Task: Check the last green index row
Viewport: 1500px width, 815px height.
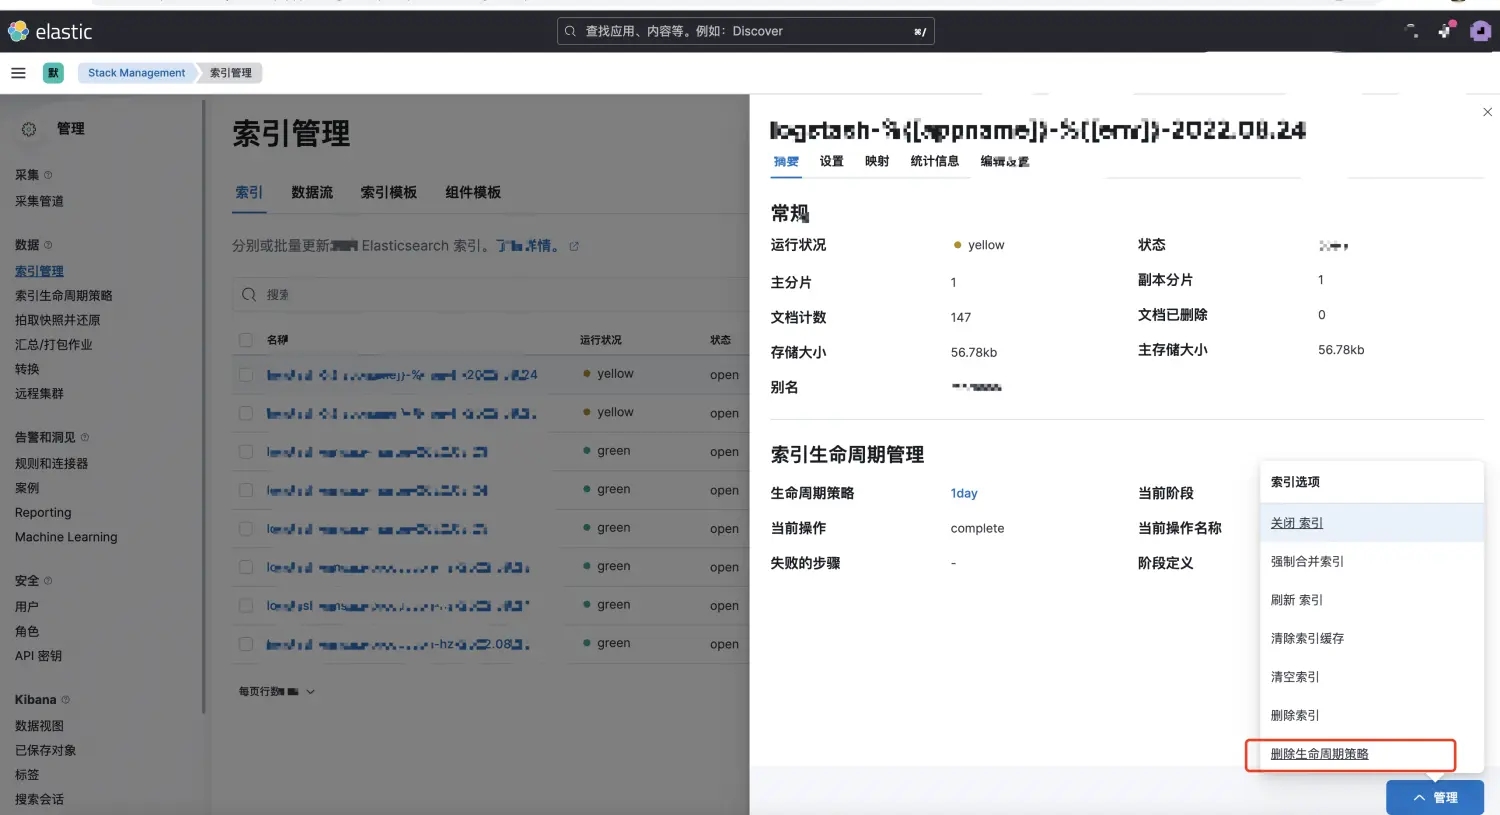Action: tap(246, 644)
